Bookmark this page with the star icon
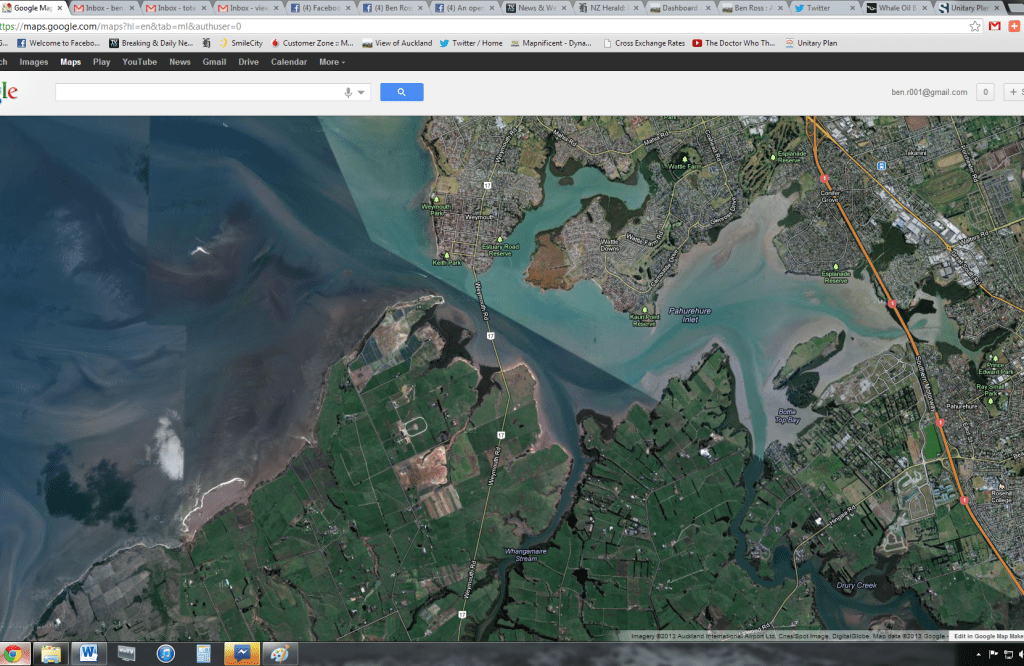 [x=975, y=26]
